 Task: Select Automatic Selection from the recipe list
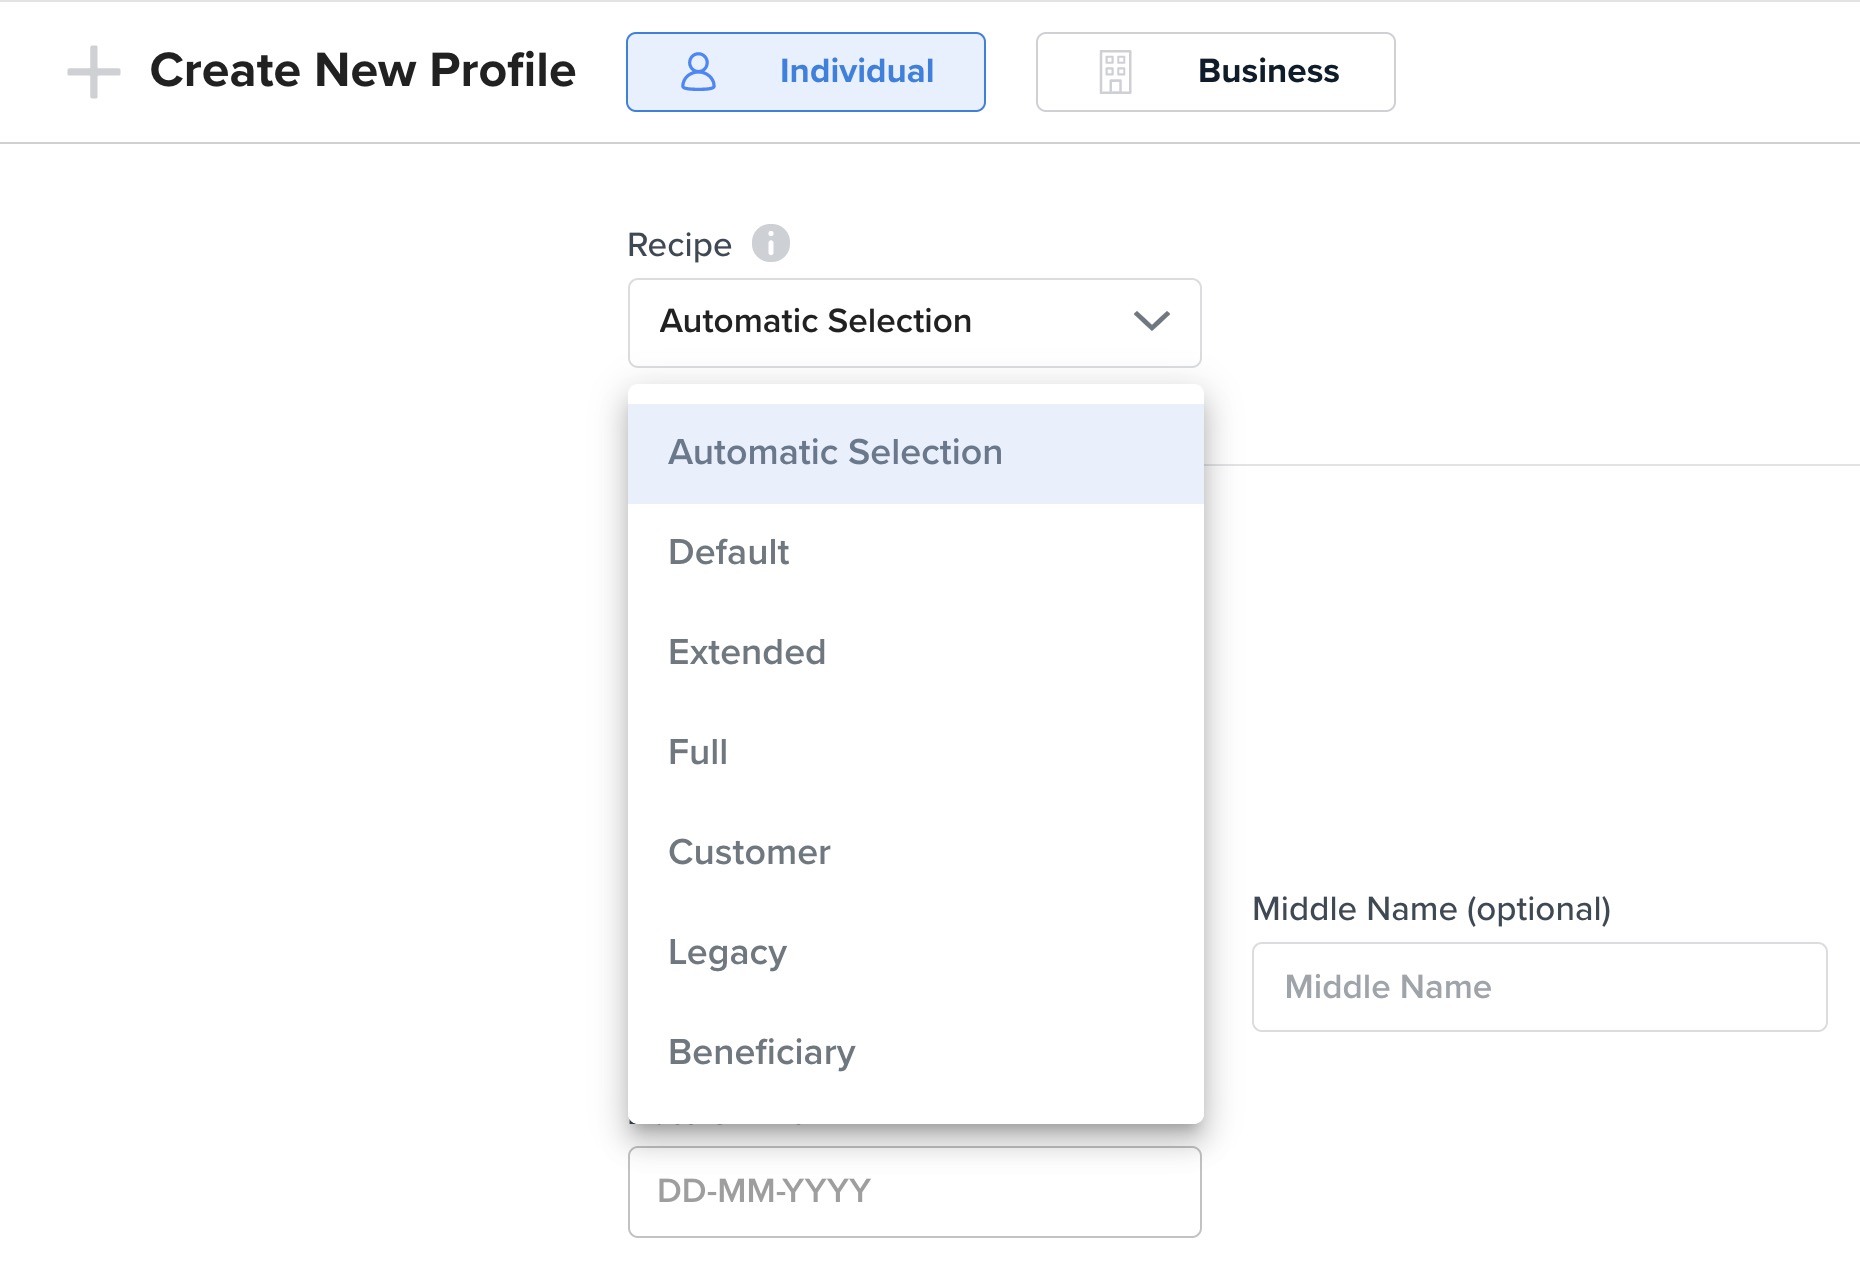click(x=835, y=453)
